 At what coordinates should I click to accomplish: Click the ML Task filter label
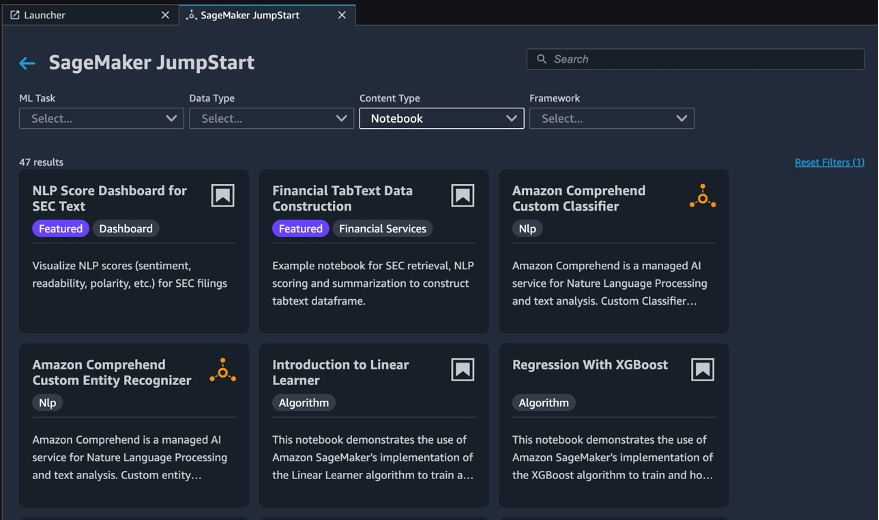(x=38, y=98)
